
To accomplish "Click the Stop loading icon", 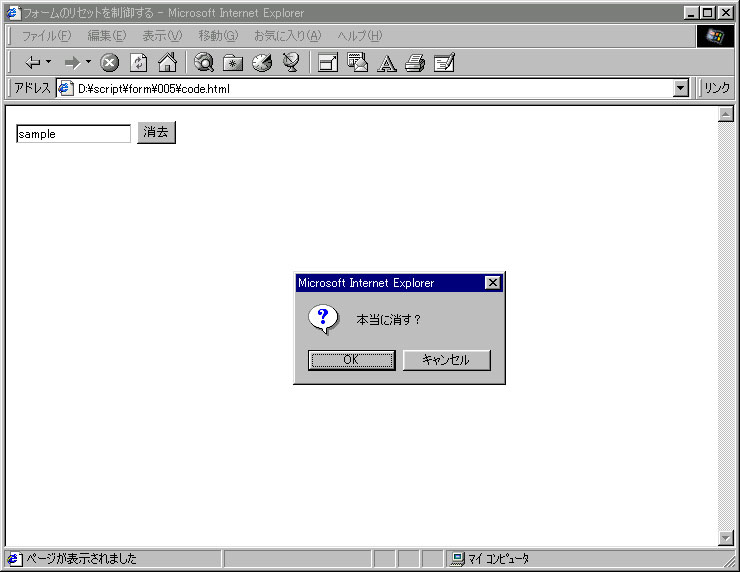I will pyautogui.click(x=109, y=62).
